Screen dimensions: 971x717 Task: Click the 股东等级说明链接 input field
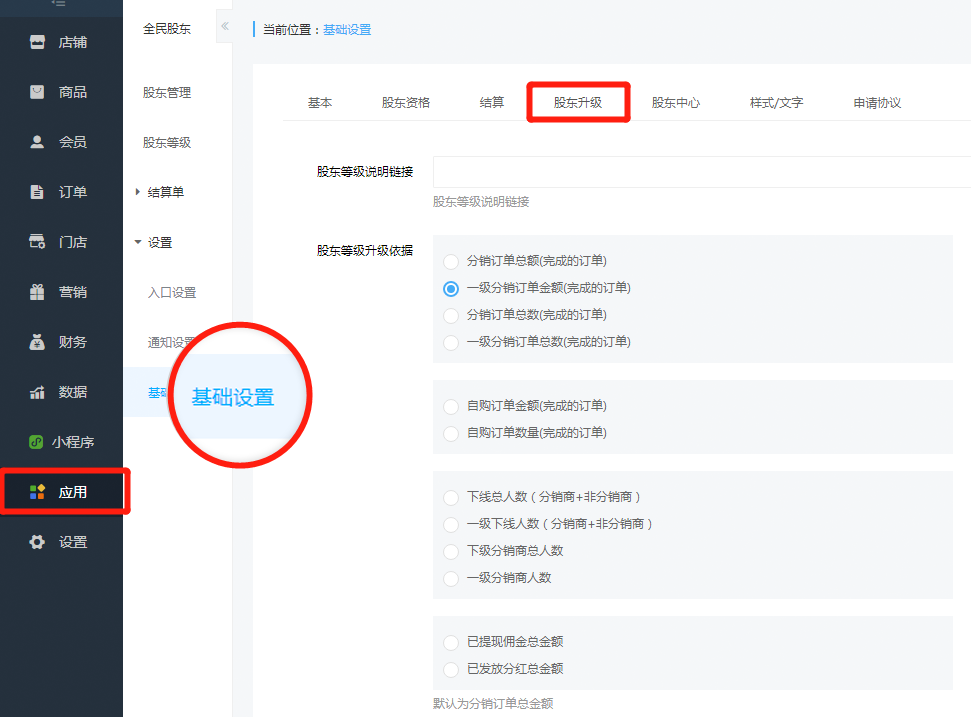pyautogui.click(x=702, y=172)
